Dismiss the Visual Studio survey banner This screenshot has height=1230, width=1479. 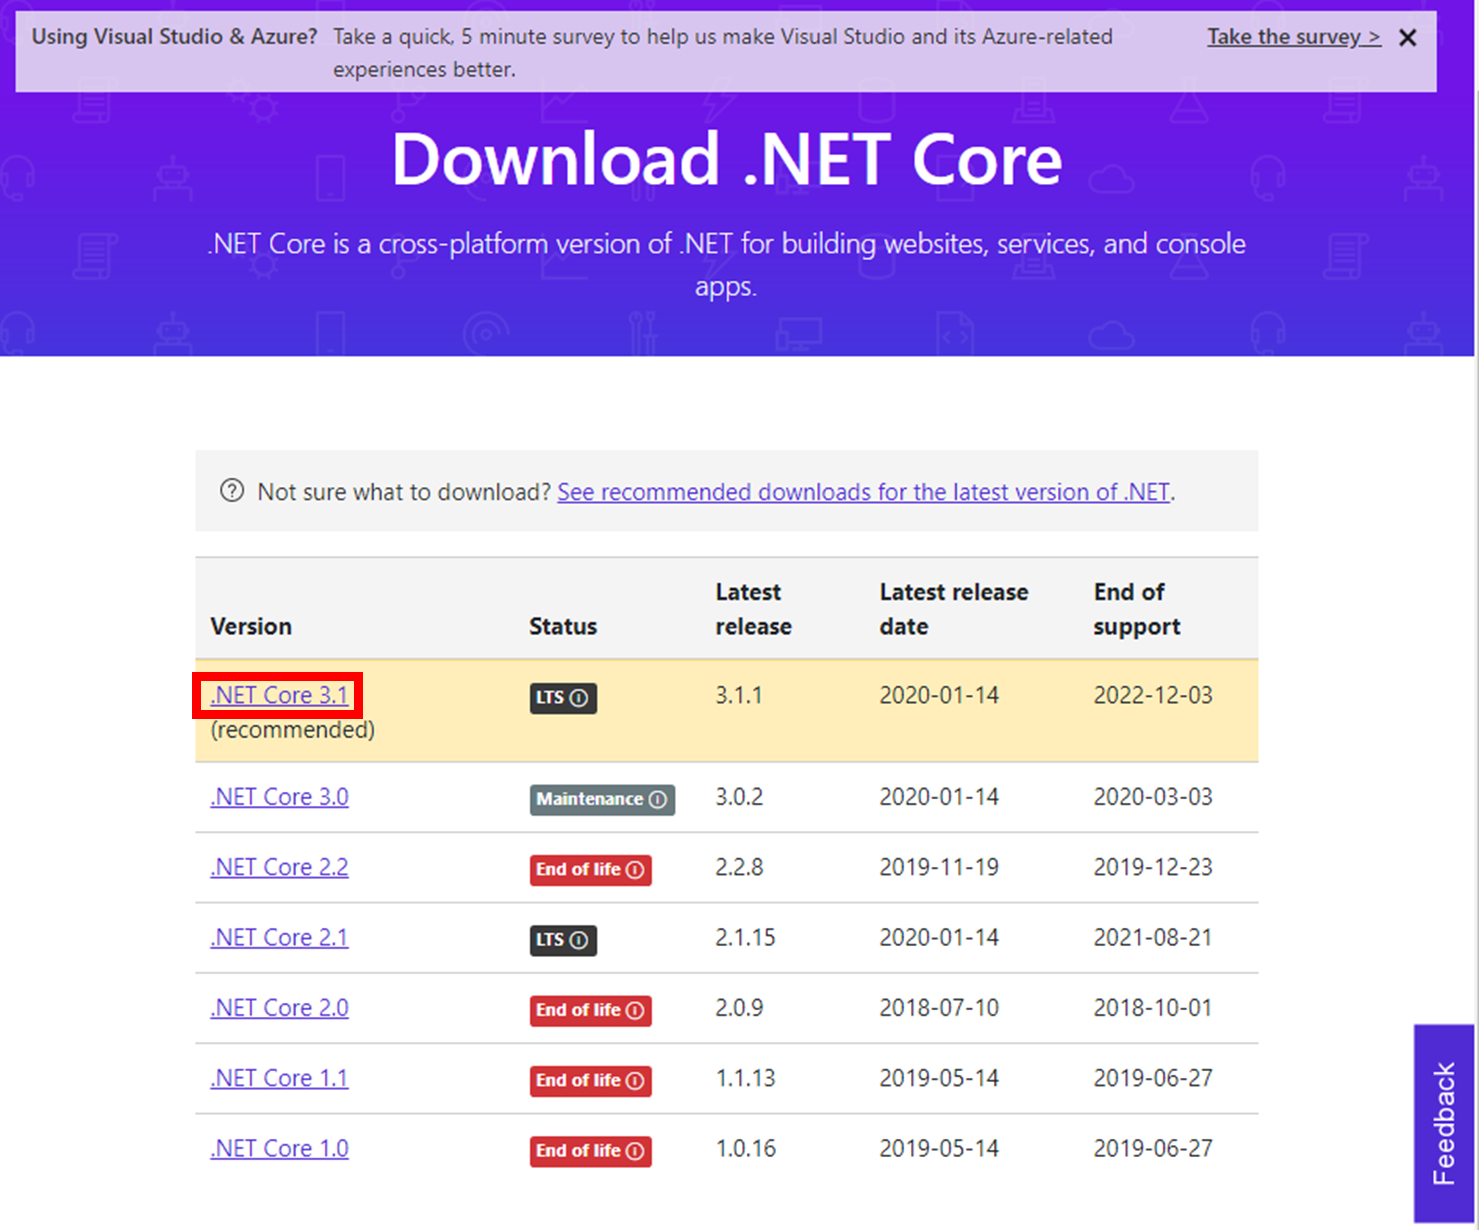1408,37
